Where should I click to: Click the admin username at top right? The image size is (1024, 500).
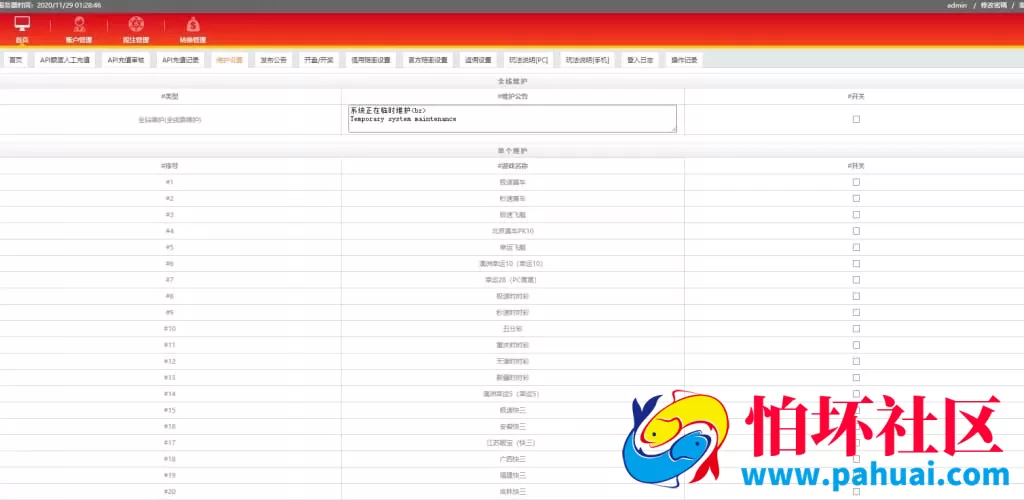(x=955, y=5)
